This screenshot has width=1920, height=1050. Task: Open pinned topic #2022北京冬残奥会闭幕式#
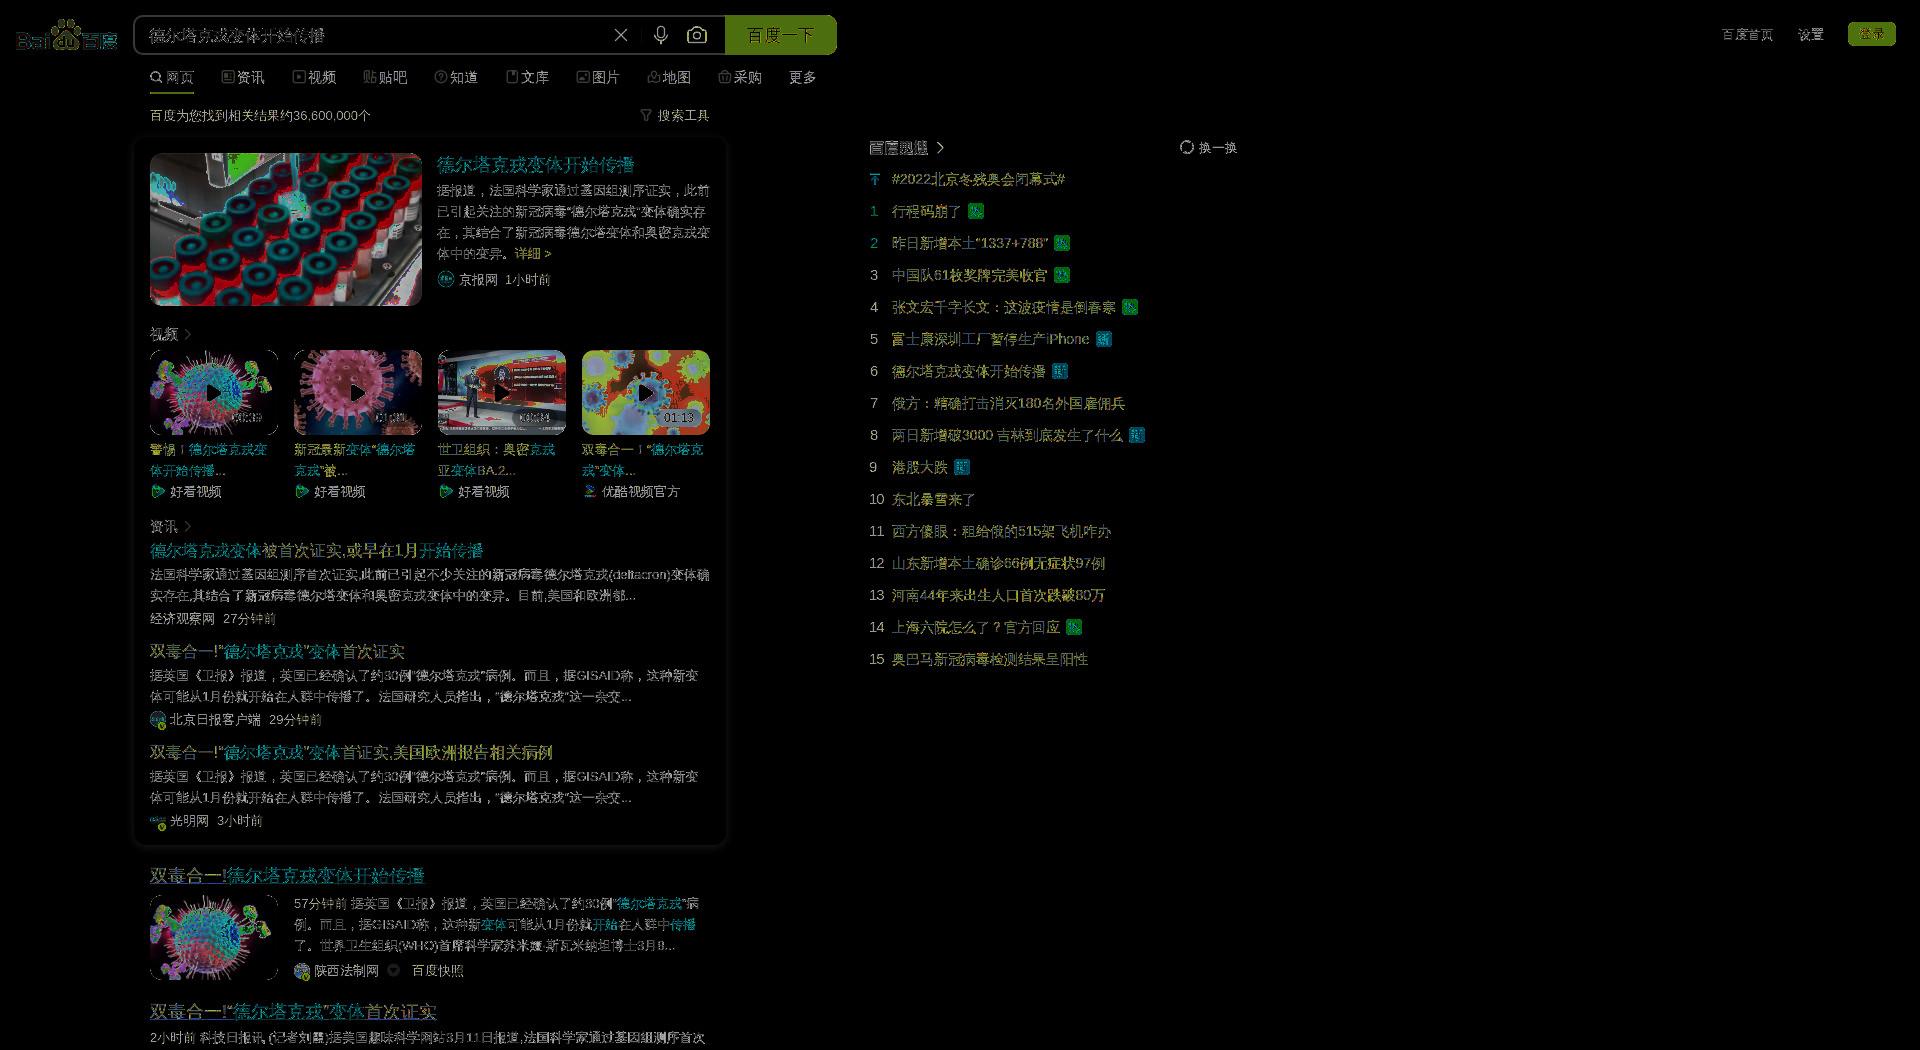[x=978, y=179]
